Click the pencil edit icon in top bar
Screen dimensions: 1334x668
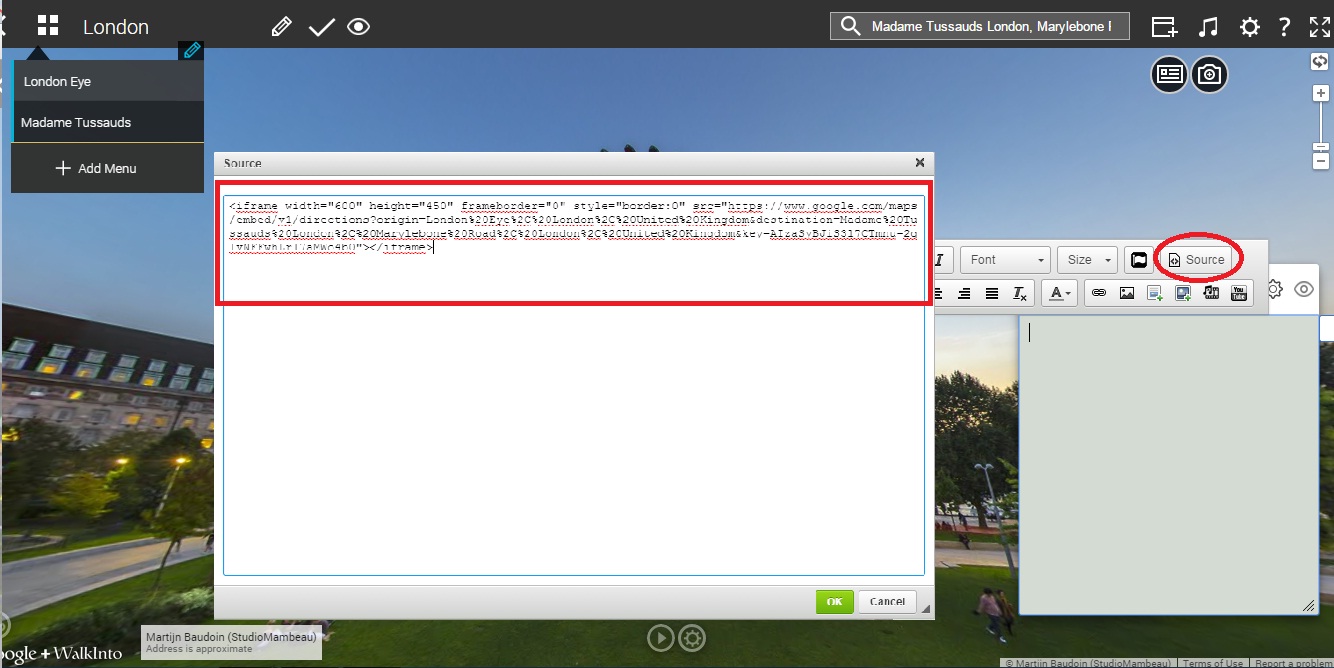(x=282, y=27)
